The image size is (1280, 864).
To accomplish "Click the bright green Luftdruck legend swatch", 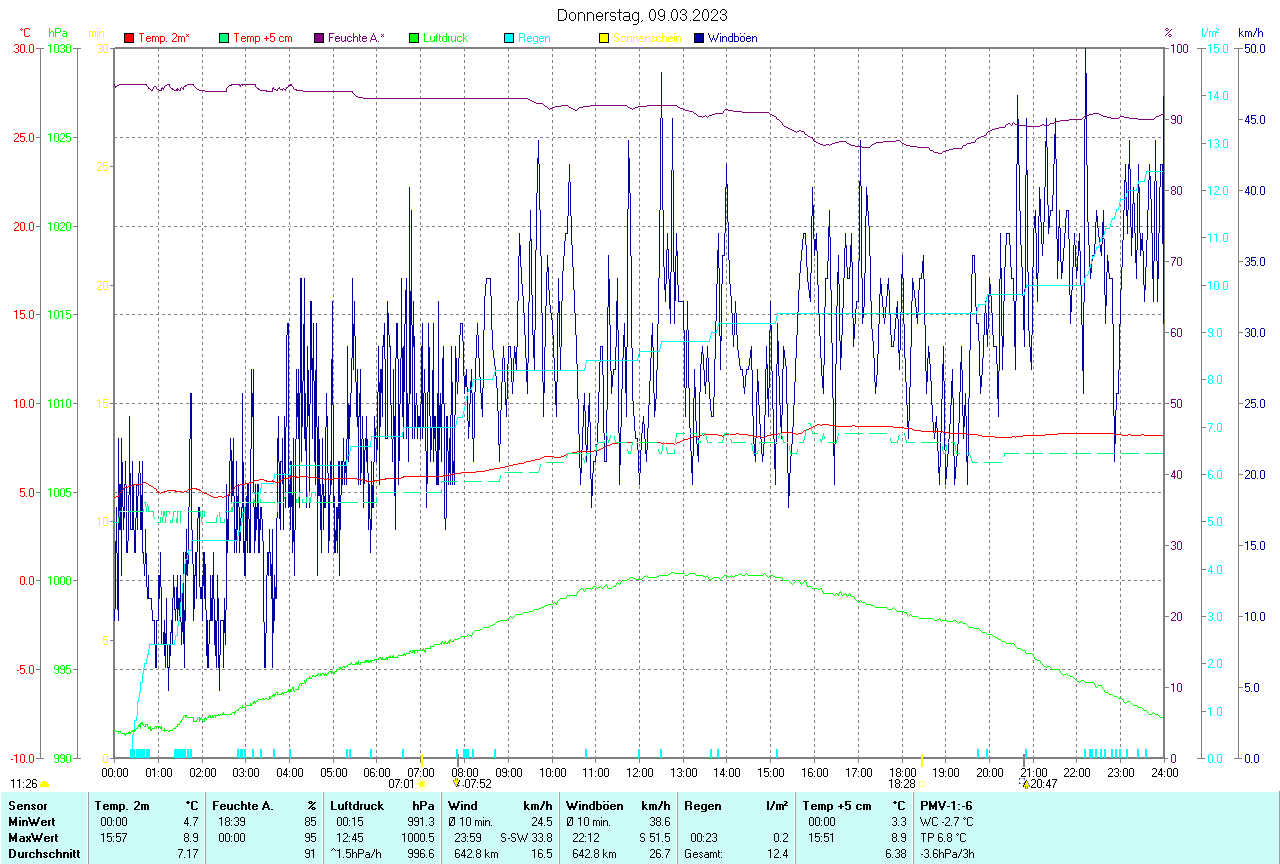I will [414, 38].
